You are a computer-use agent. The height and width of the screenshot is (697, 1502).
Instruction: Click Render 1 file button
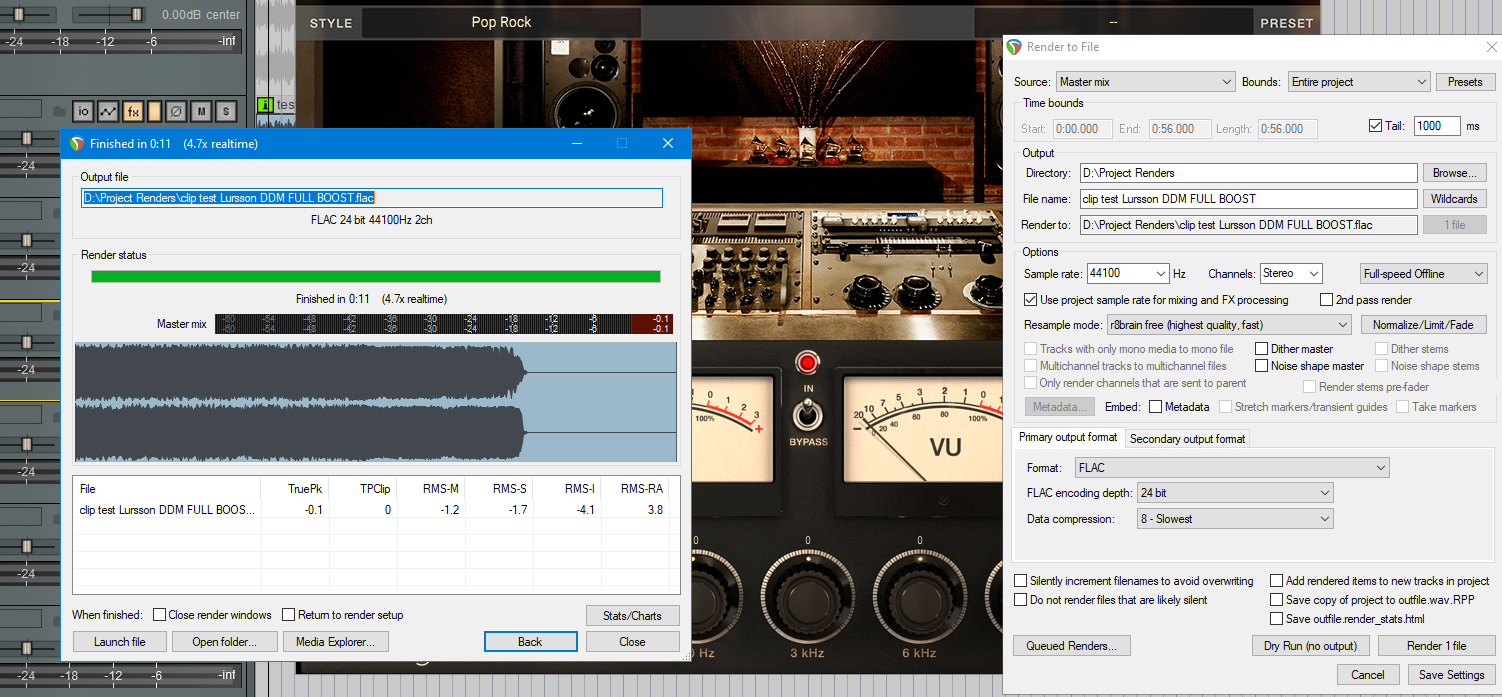pos(1436,646)
